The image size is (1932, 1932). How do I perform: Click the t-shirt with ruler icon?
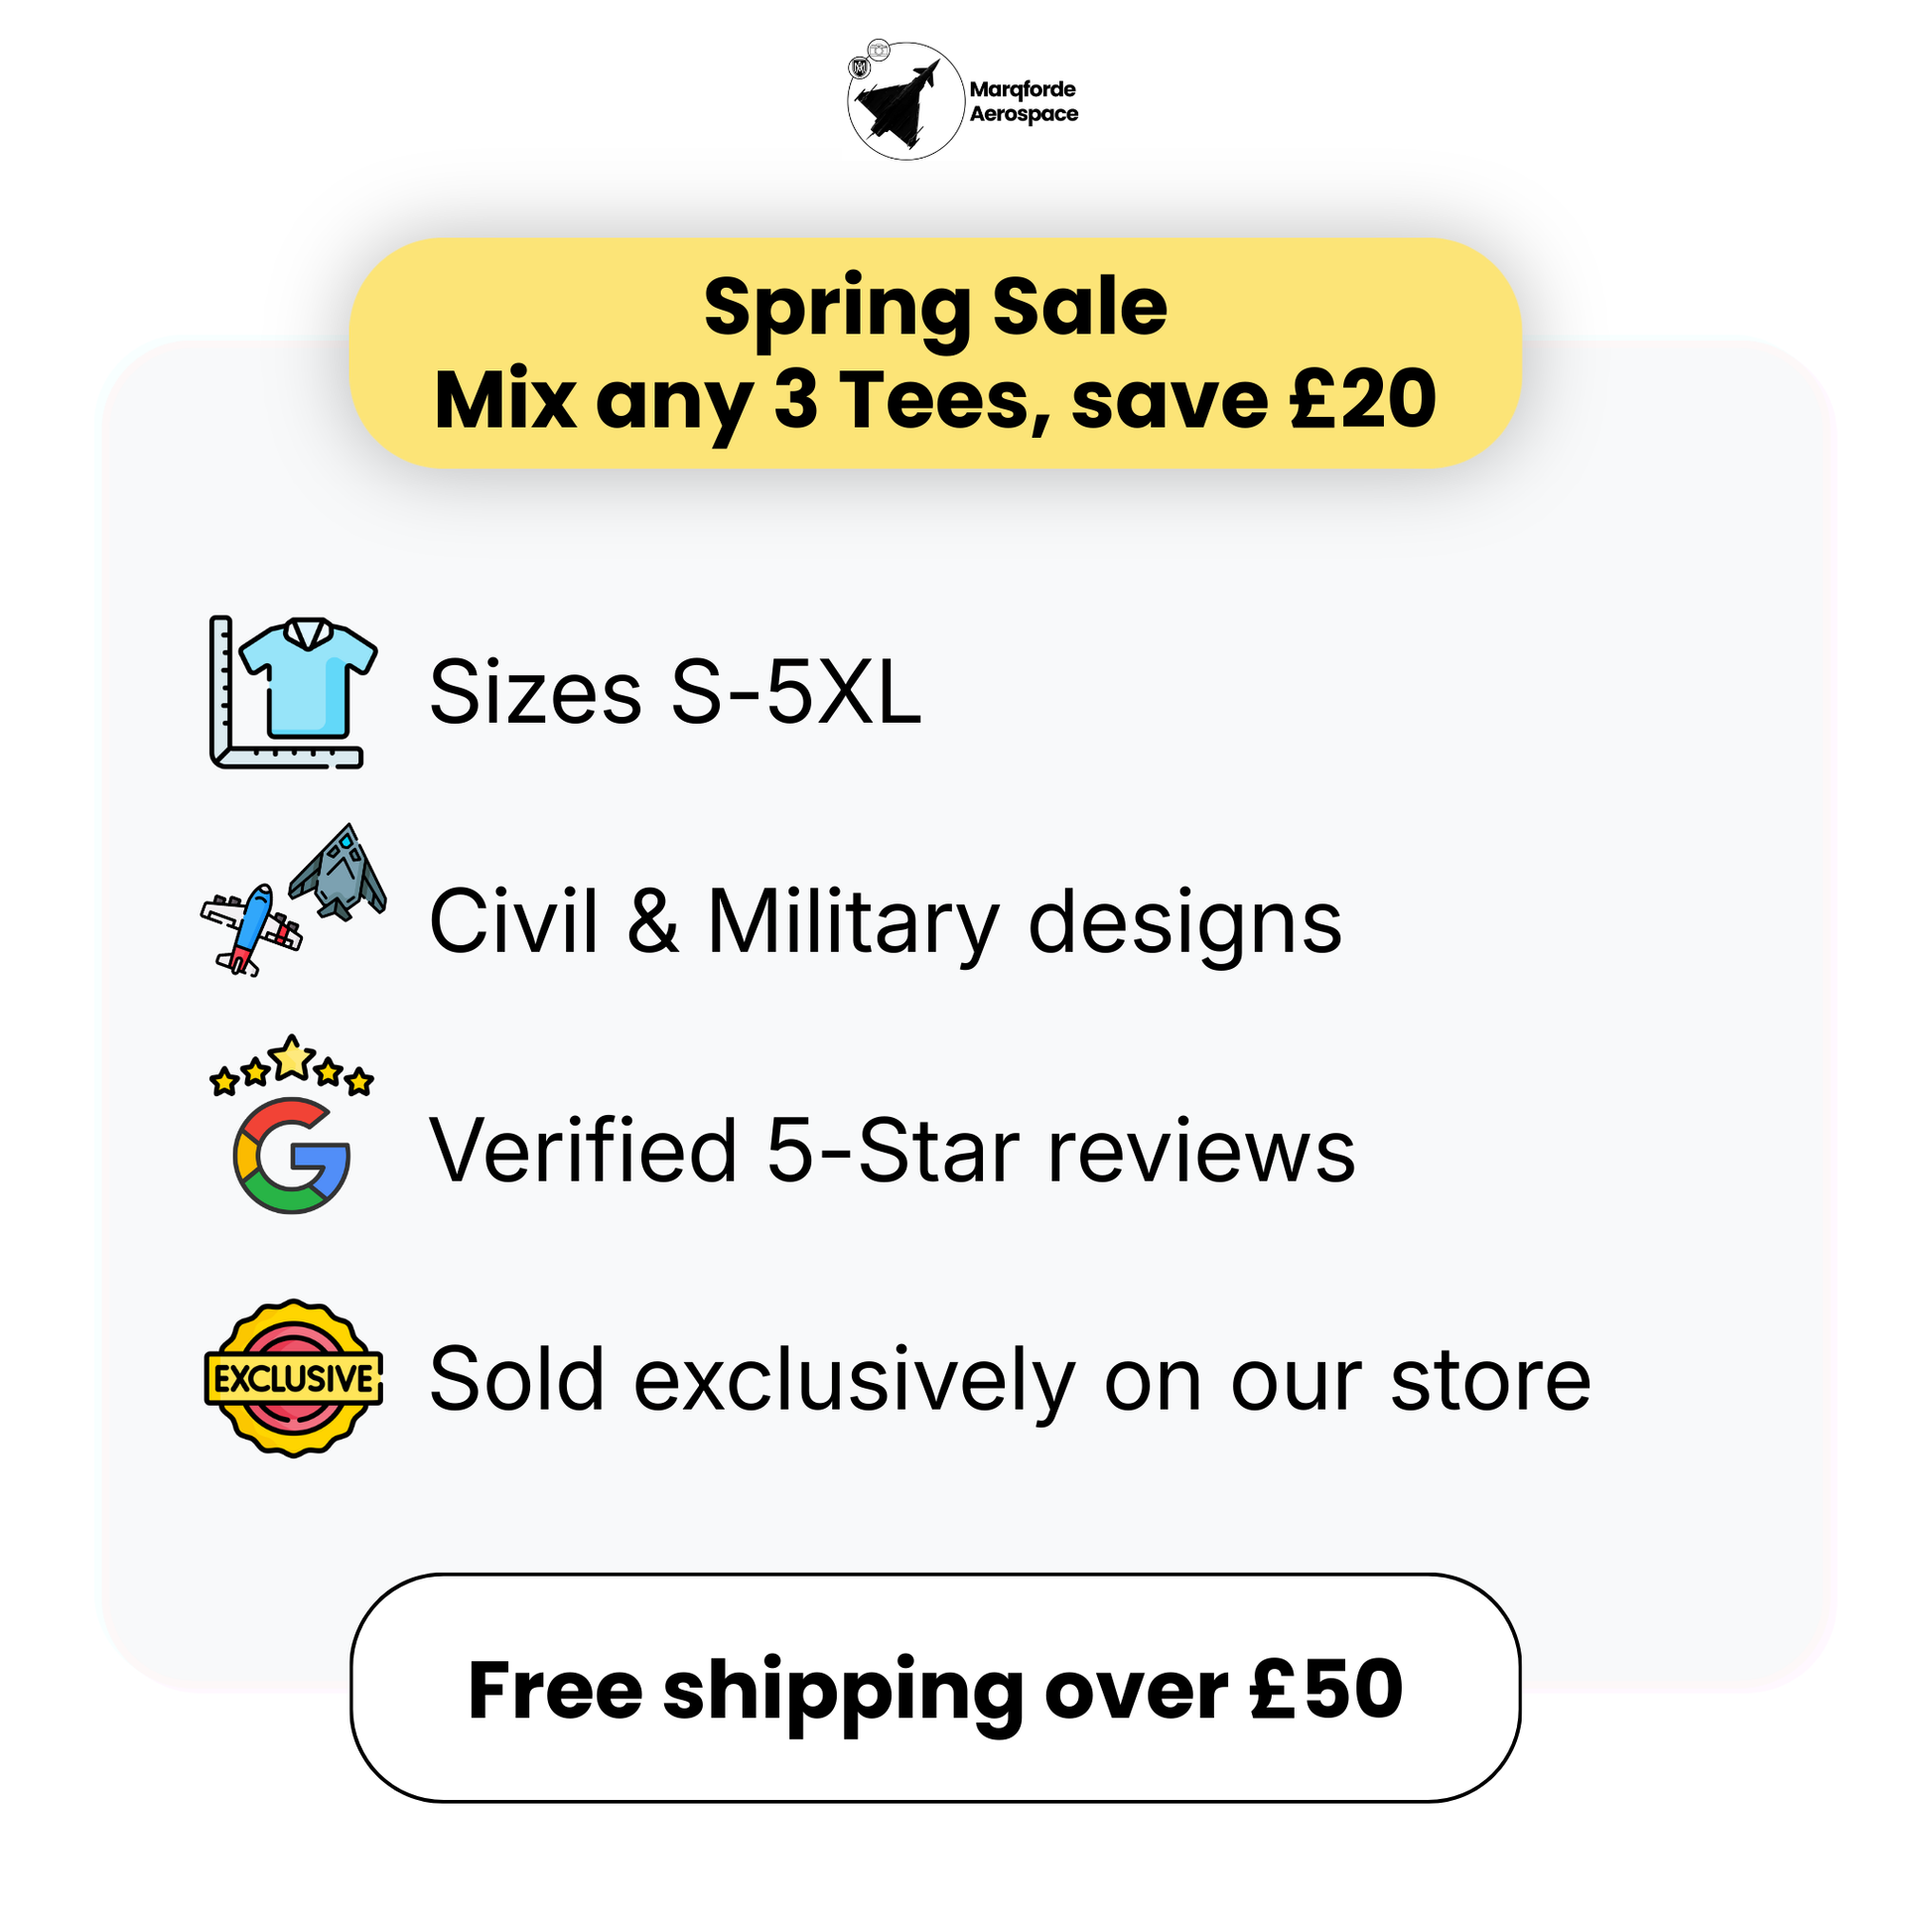click(x=293, y=692)
